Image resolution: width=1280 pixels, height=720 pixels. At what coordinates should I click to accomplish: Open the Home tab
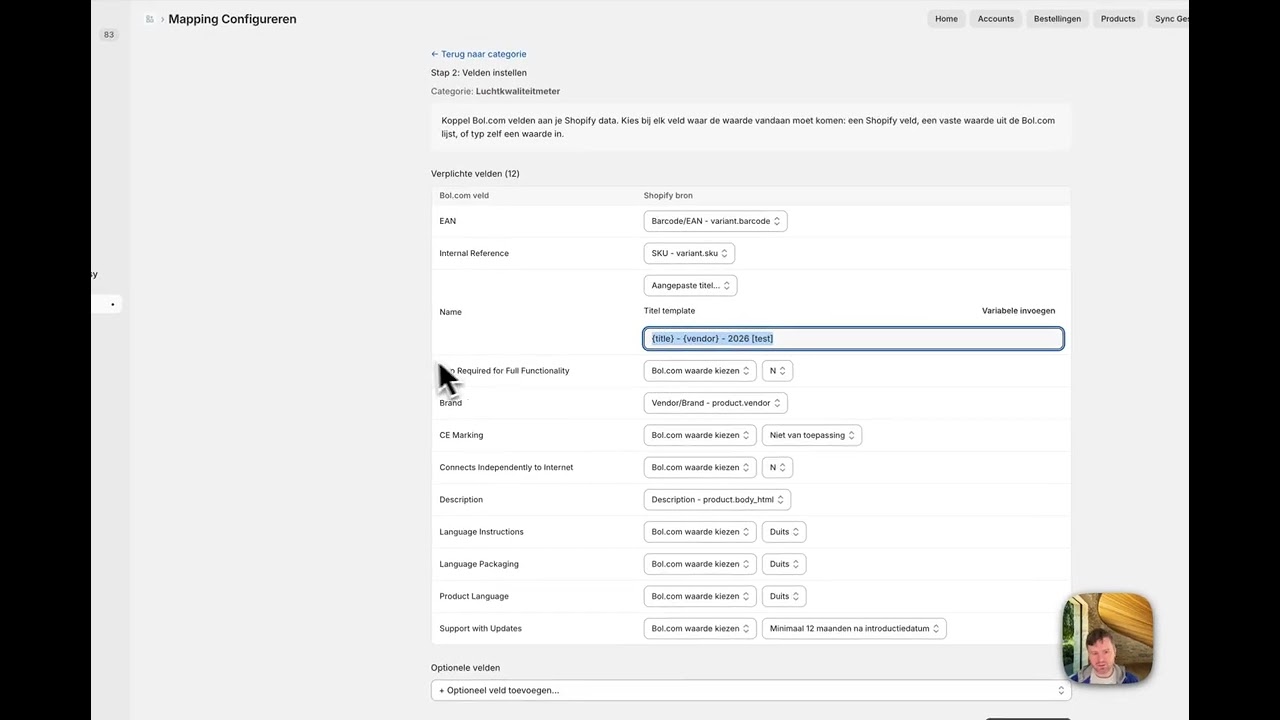(x=946, y=19)
